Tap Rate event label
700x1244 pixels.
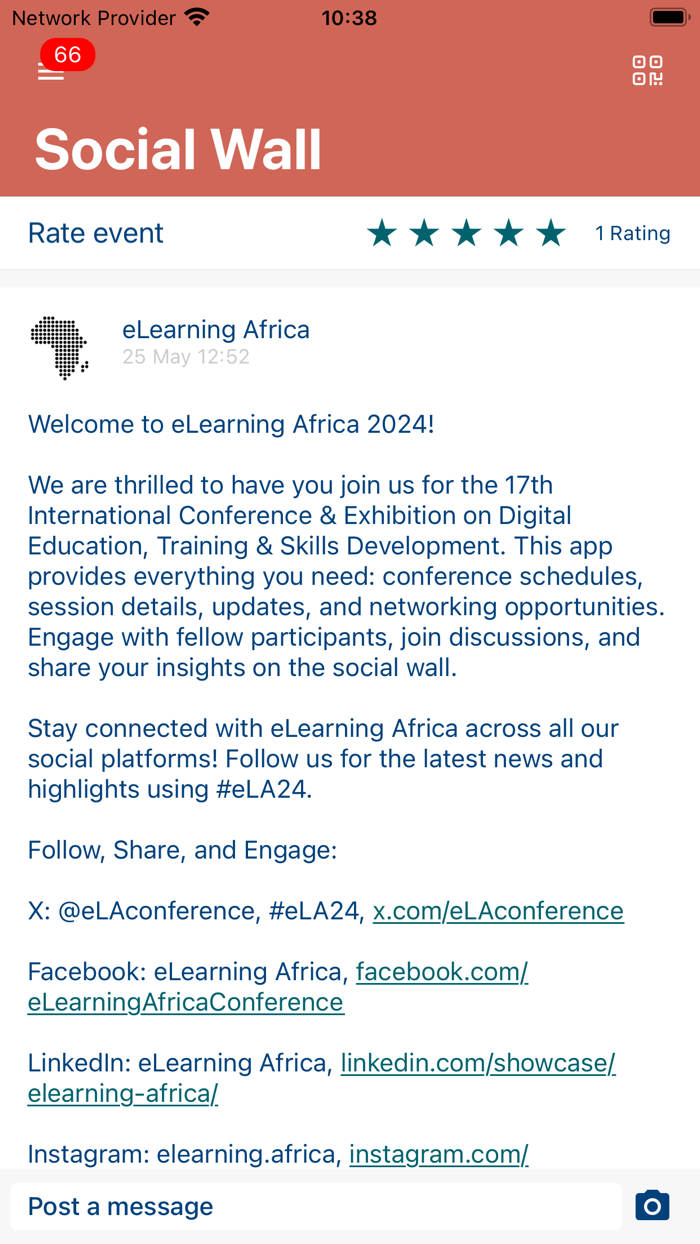coord(95,232)
